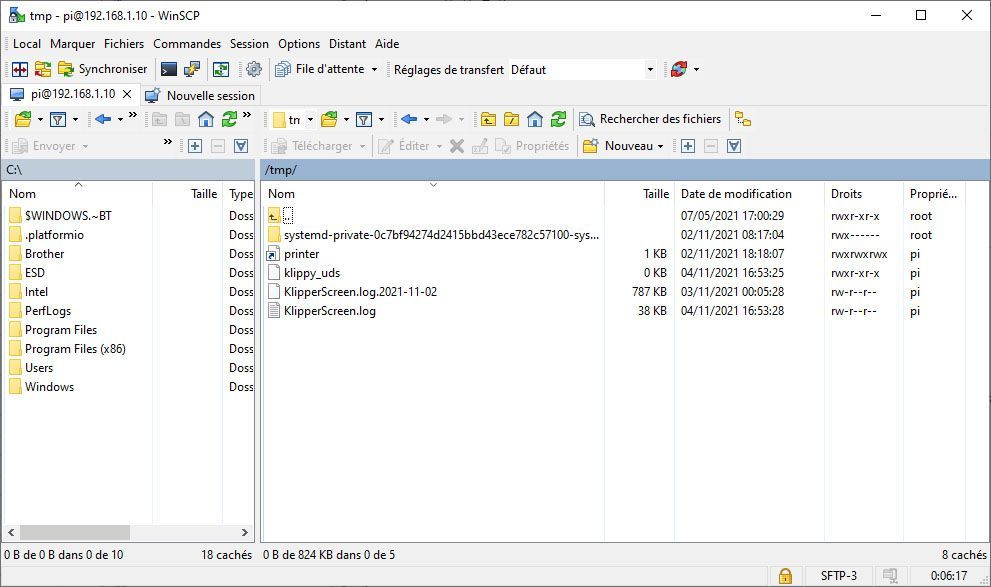The width and height of the screenshot is (991, 587).
Task: Click the SFTP-3 protocol status entry
Action: click(x=839, y=576)
